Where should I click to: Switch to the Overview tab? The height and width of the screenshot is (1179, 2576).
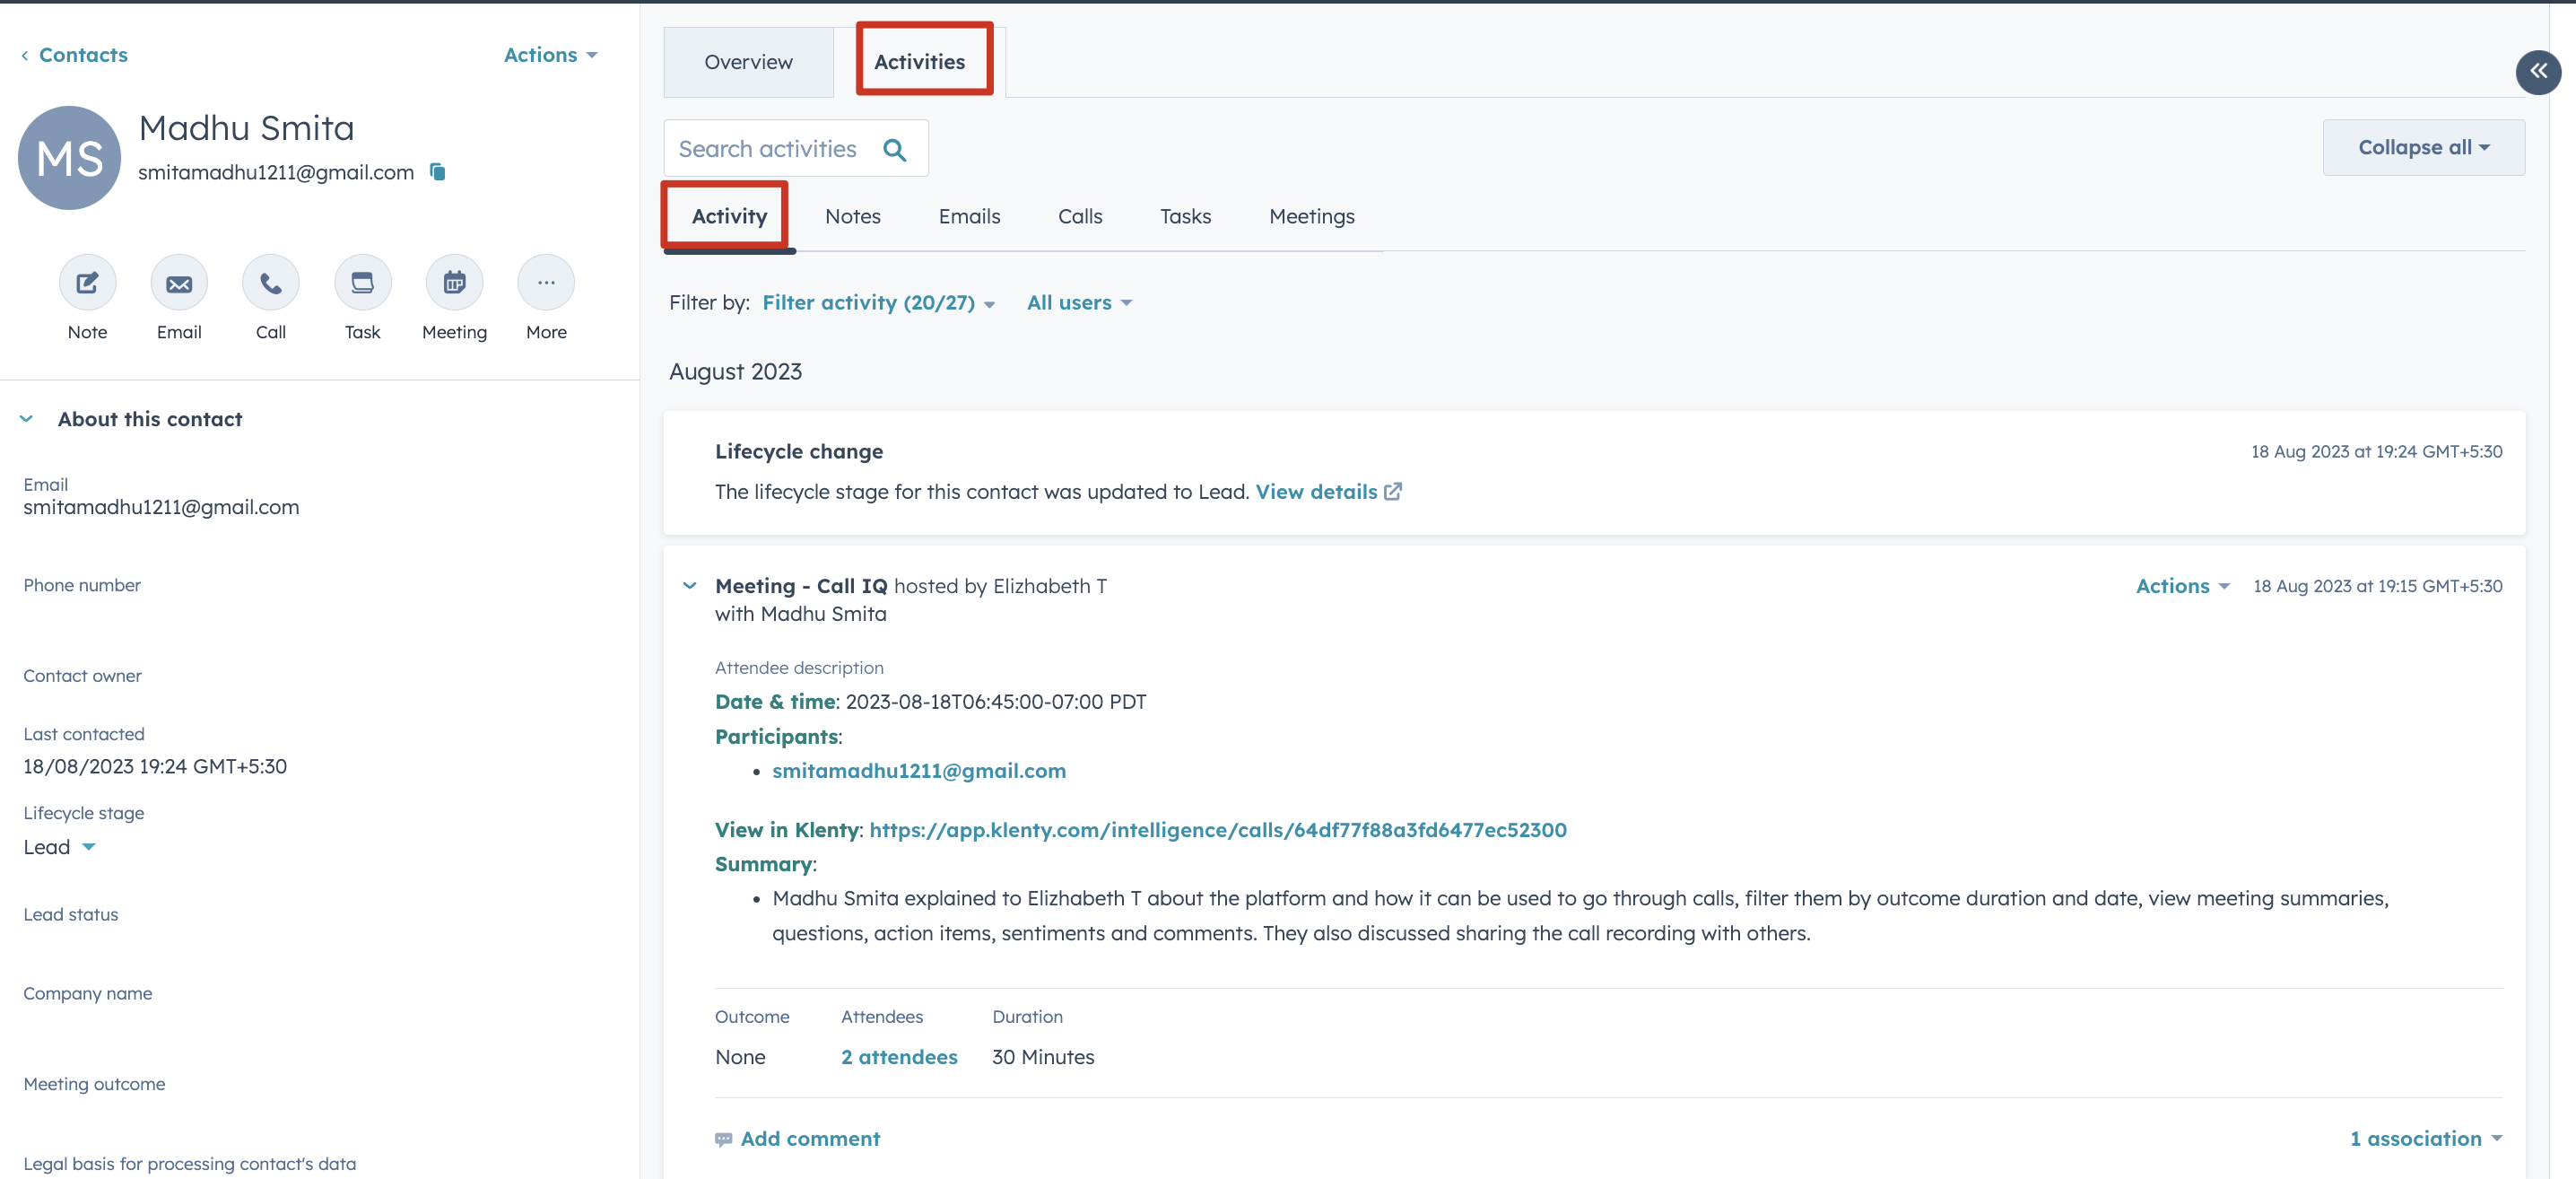point(748,62)
